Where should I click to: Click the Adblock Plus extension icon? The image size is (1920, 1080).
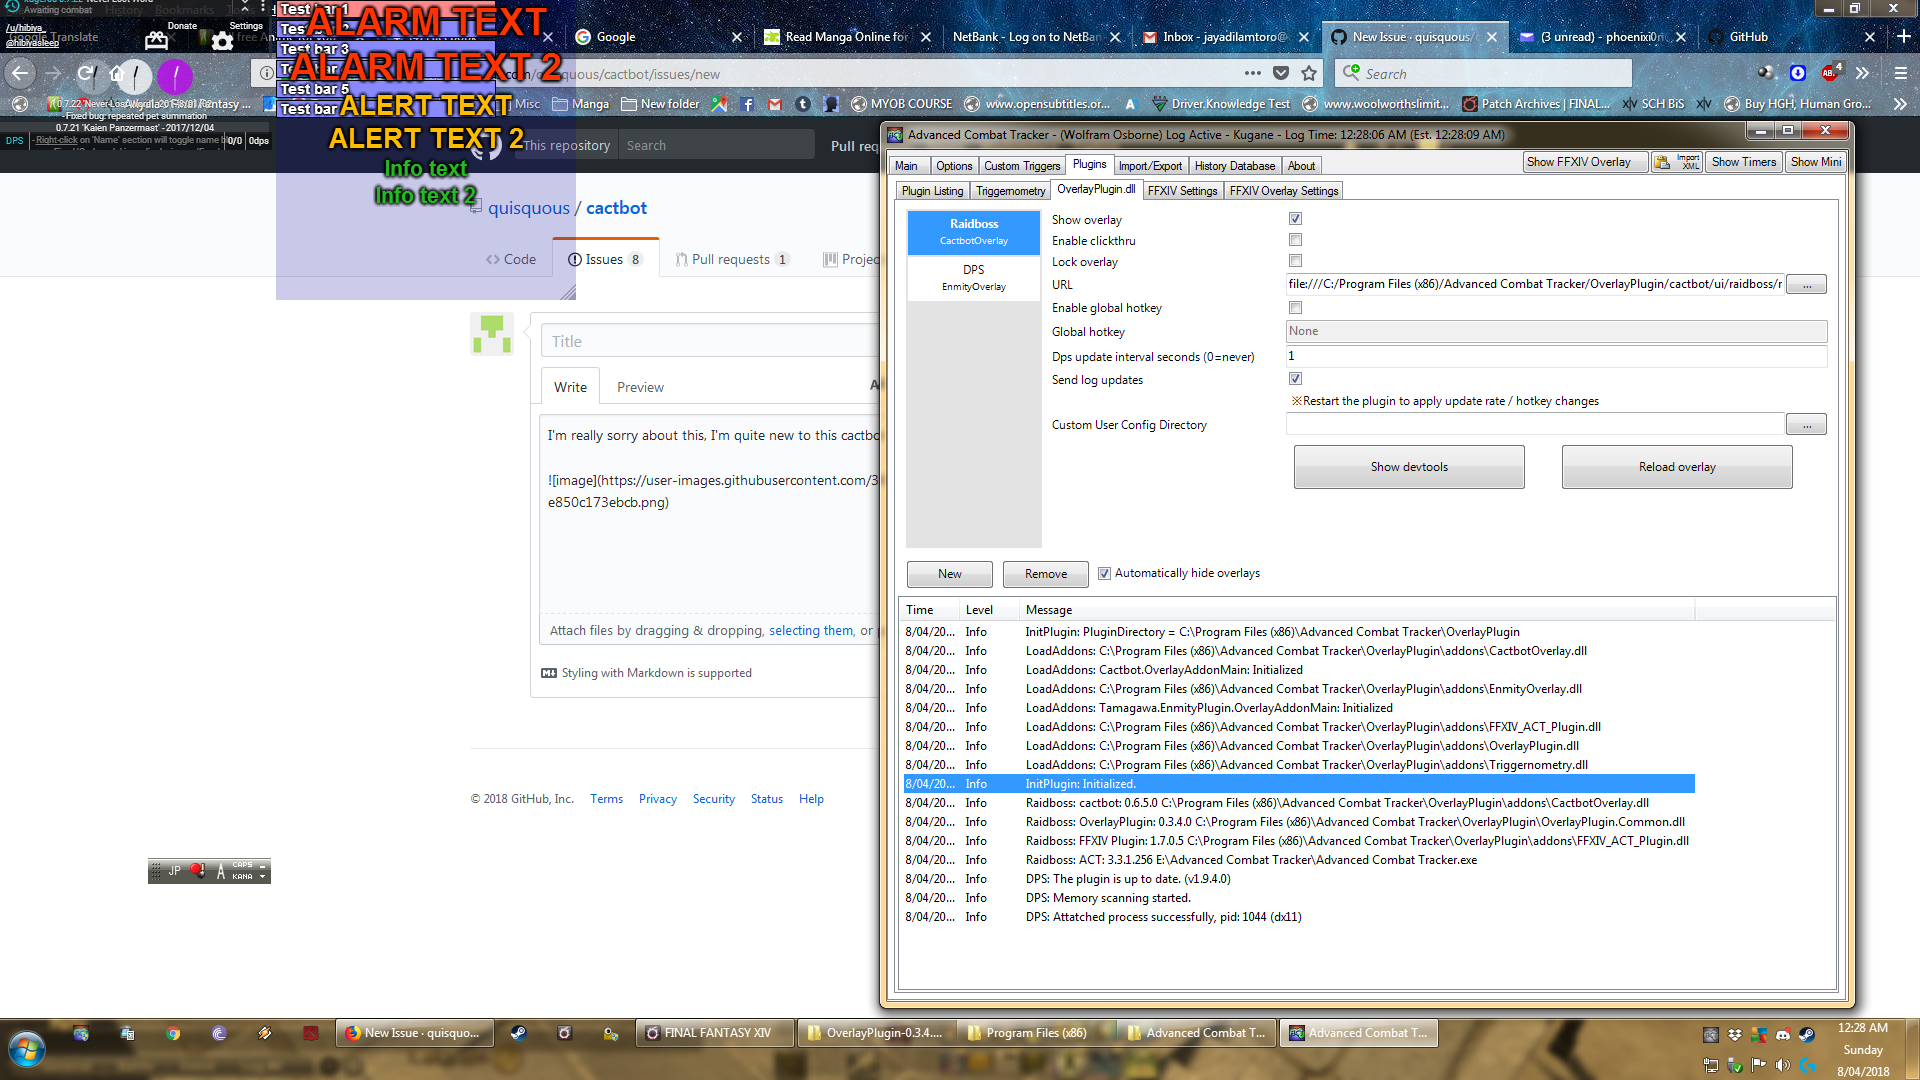click(1830, 73)
